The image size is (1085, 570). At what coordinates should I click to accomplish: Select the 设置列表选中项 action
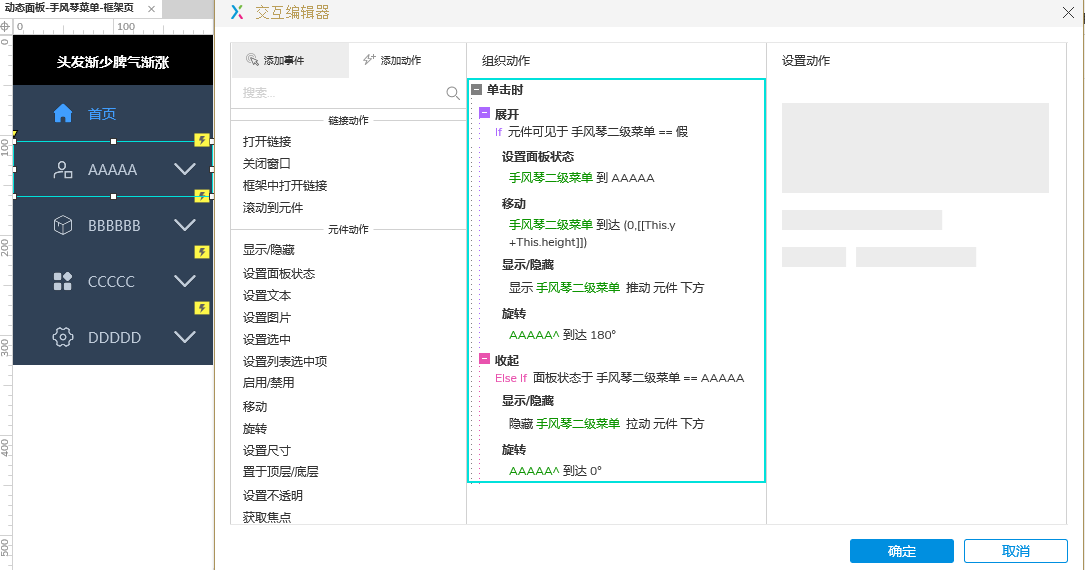point(285,362)
